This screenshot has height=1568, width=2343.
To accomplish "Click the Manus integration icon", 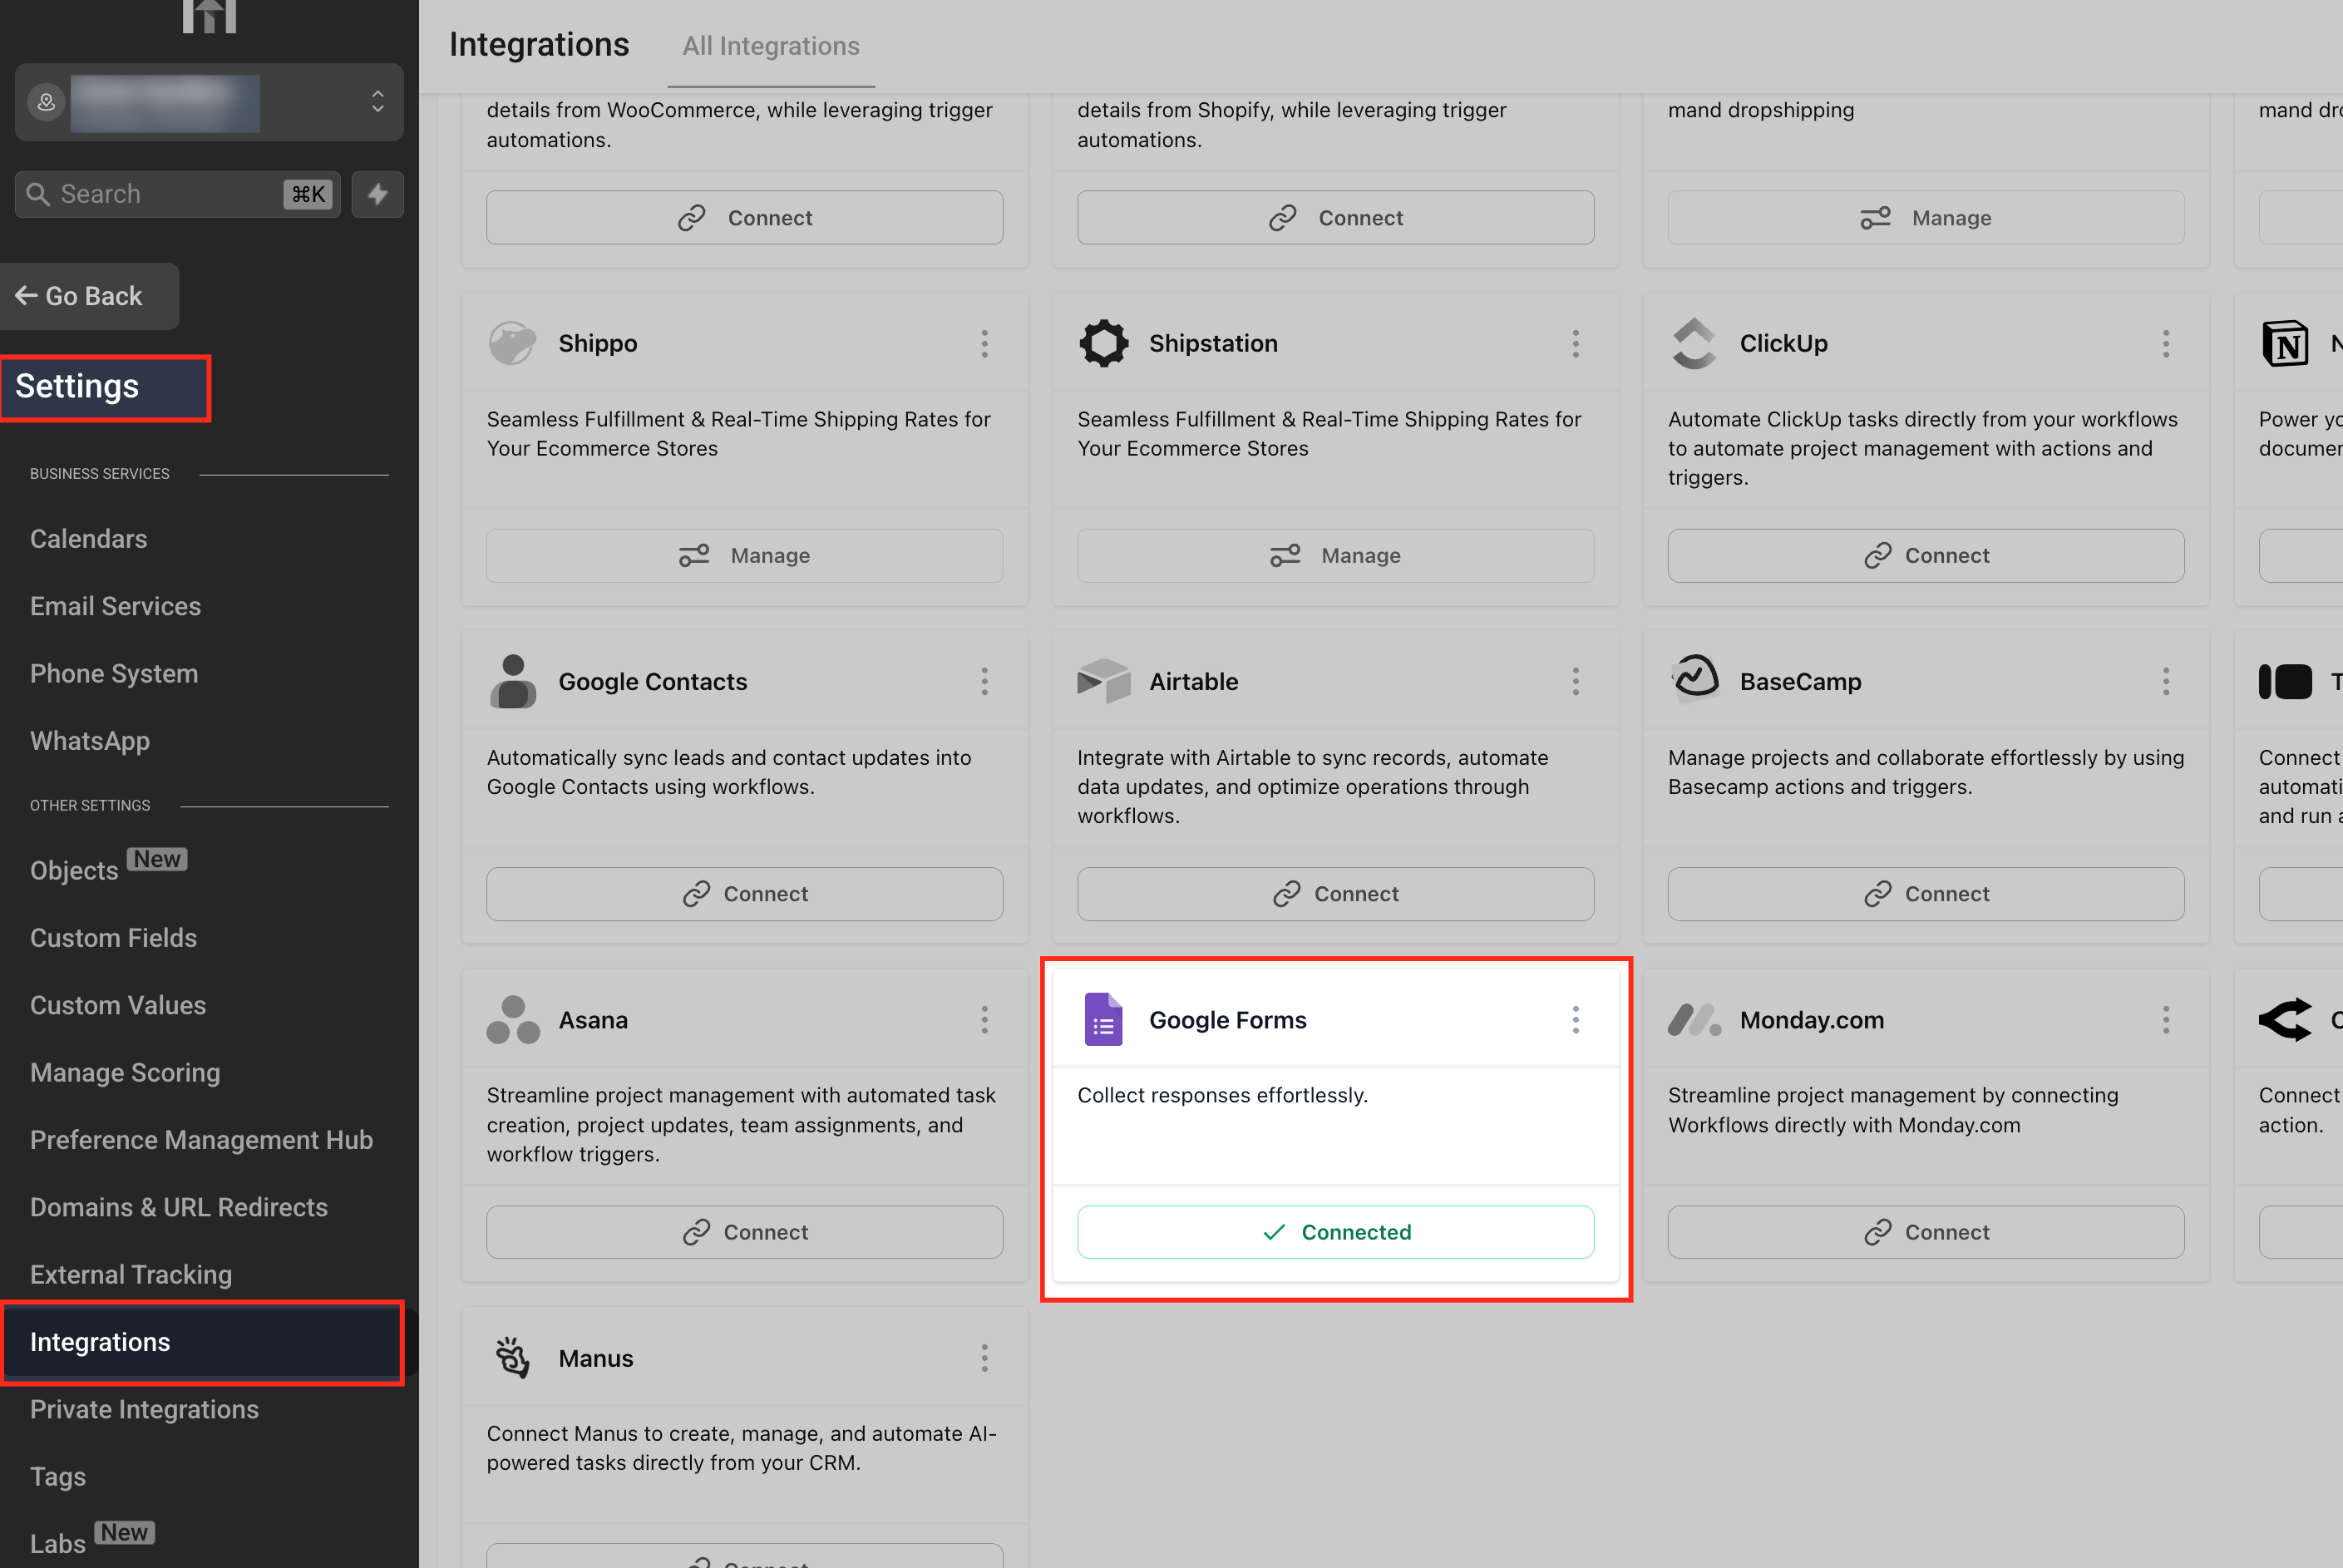I will pos(513,1357).
